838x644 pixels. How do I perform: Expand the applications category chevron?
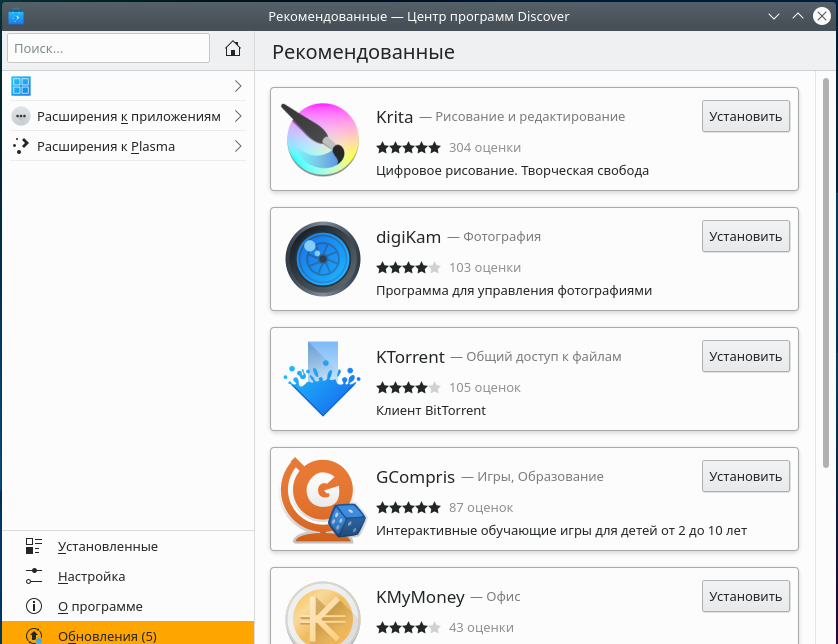(238, 86)
